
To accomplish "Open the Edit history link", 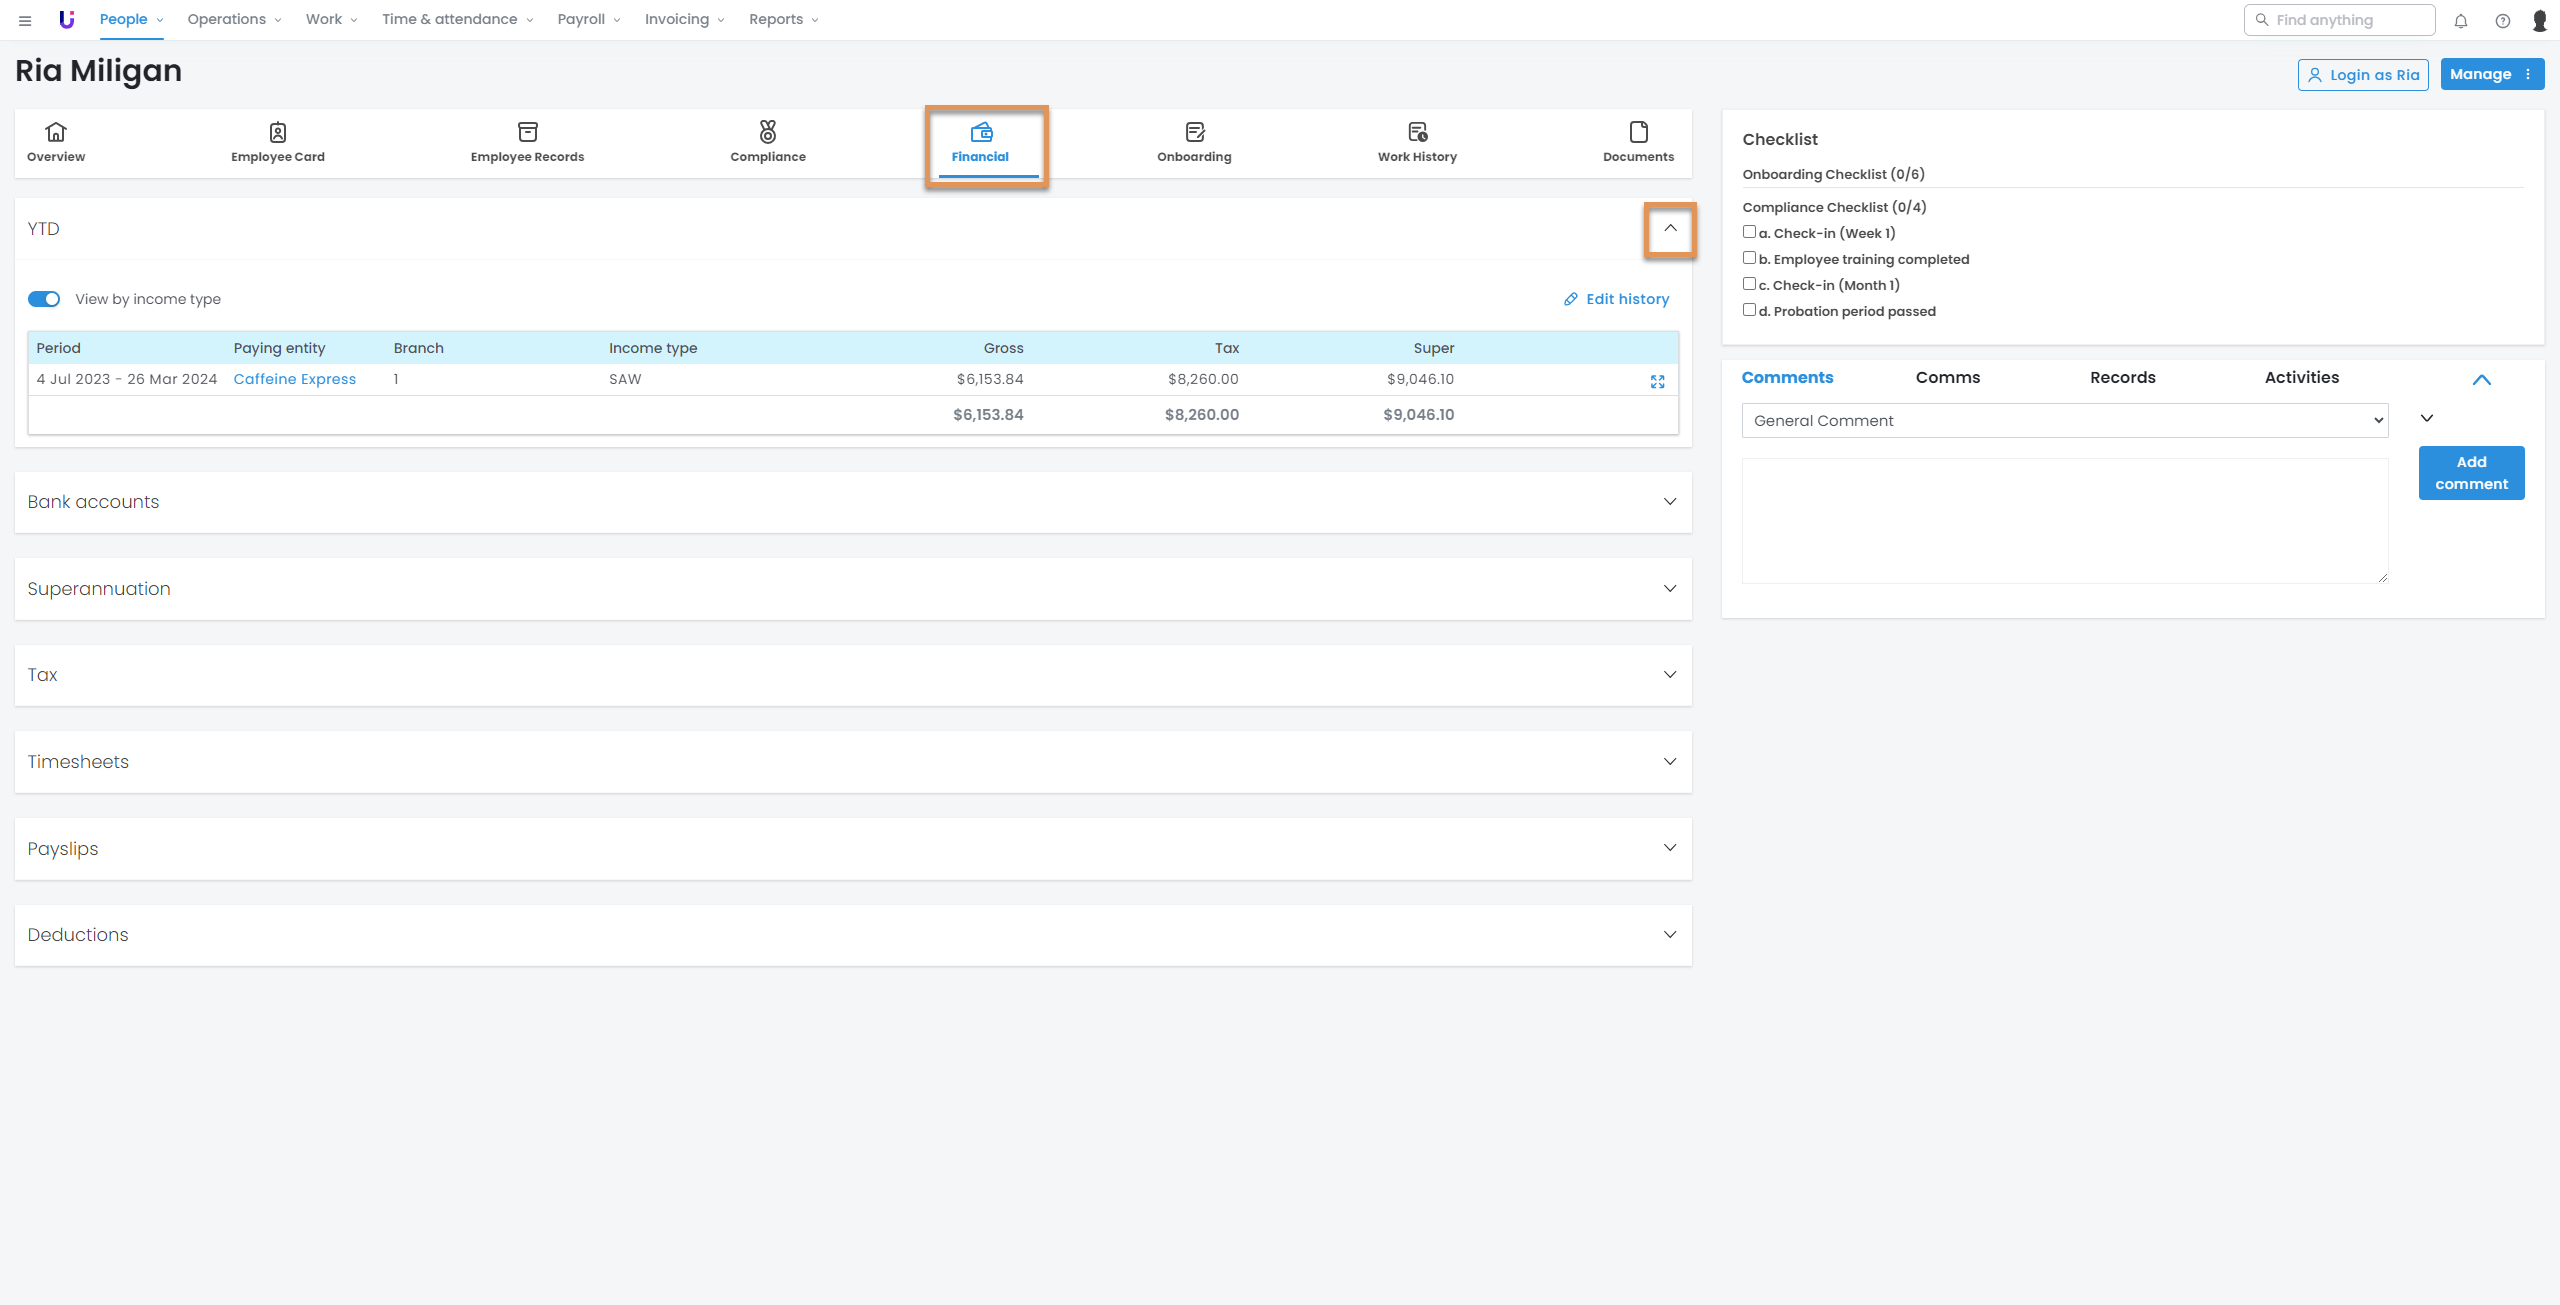I will coord(1616,299).
